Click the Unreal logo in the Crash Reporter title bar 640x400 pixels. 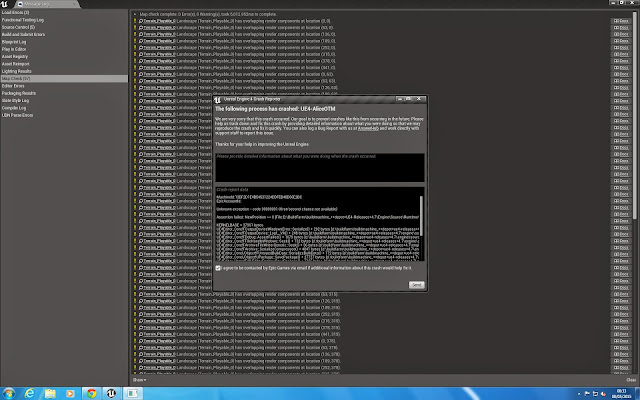click(x=218, y=100)
